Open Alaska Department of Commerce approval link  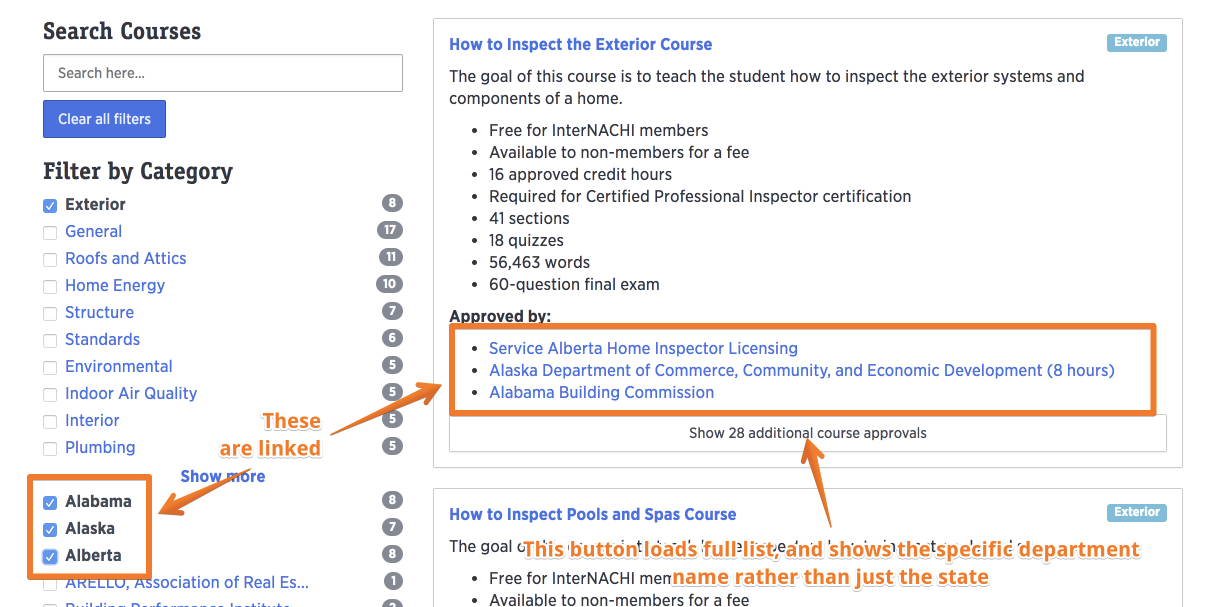coord(801,370)
